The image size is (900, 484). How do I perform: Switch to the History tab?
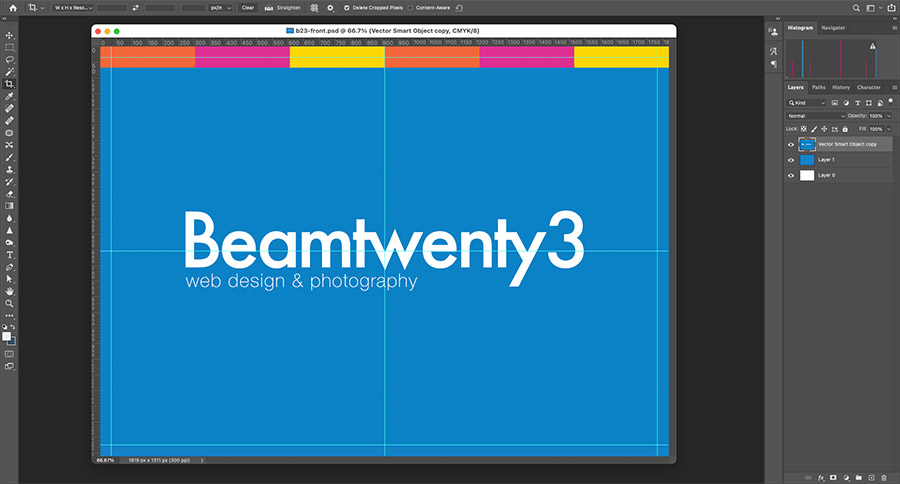(x=841, y=87)
